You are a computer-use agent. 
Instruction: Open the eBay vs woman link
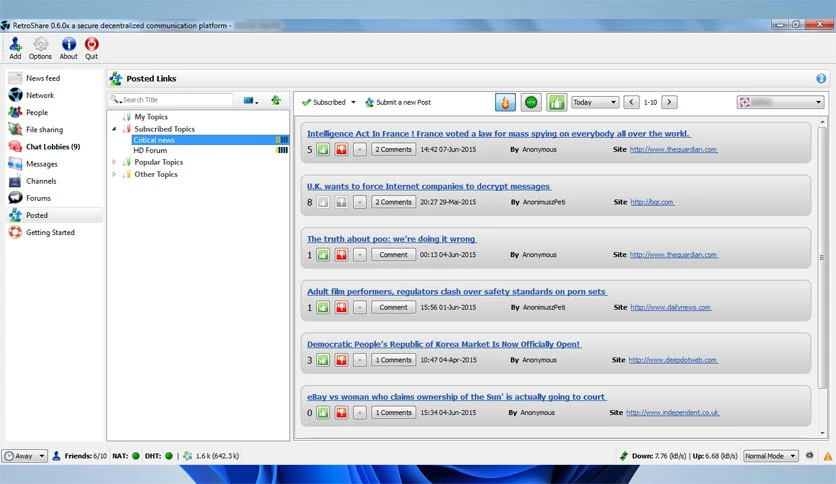tap(456, 397)
